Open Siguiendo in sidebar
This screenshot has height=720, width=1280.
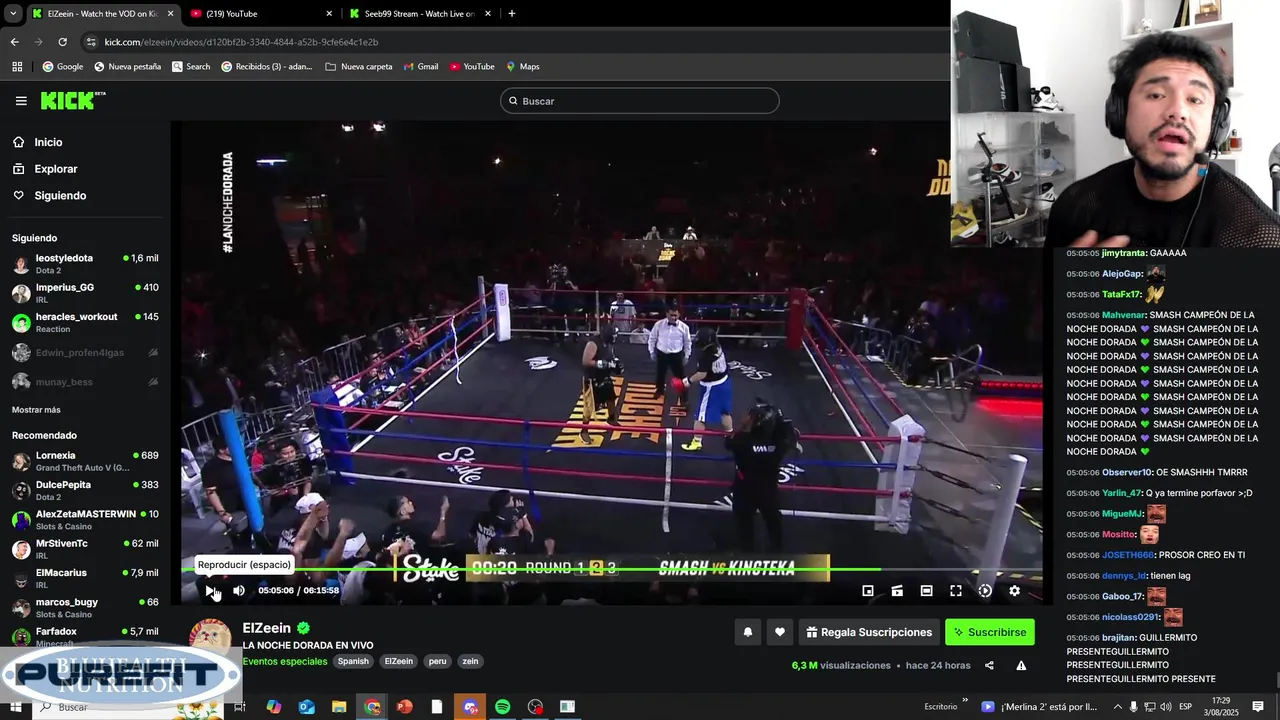pyautogui.click(x=60, y=196)
